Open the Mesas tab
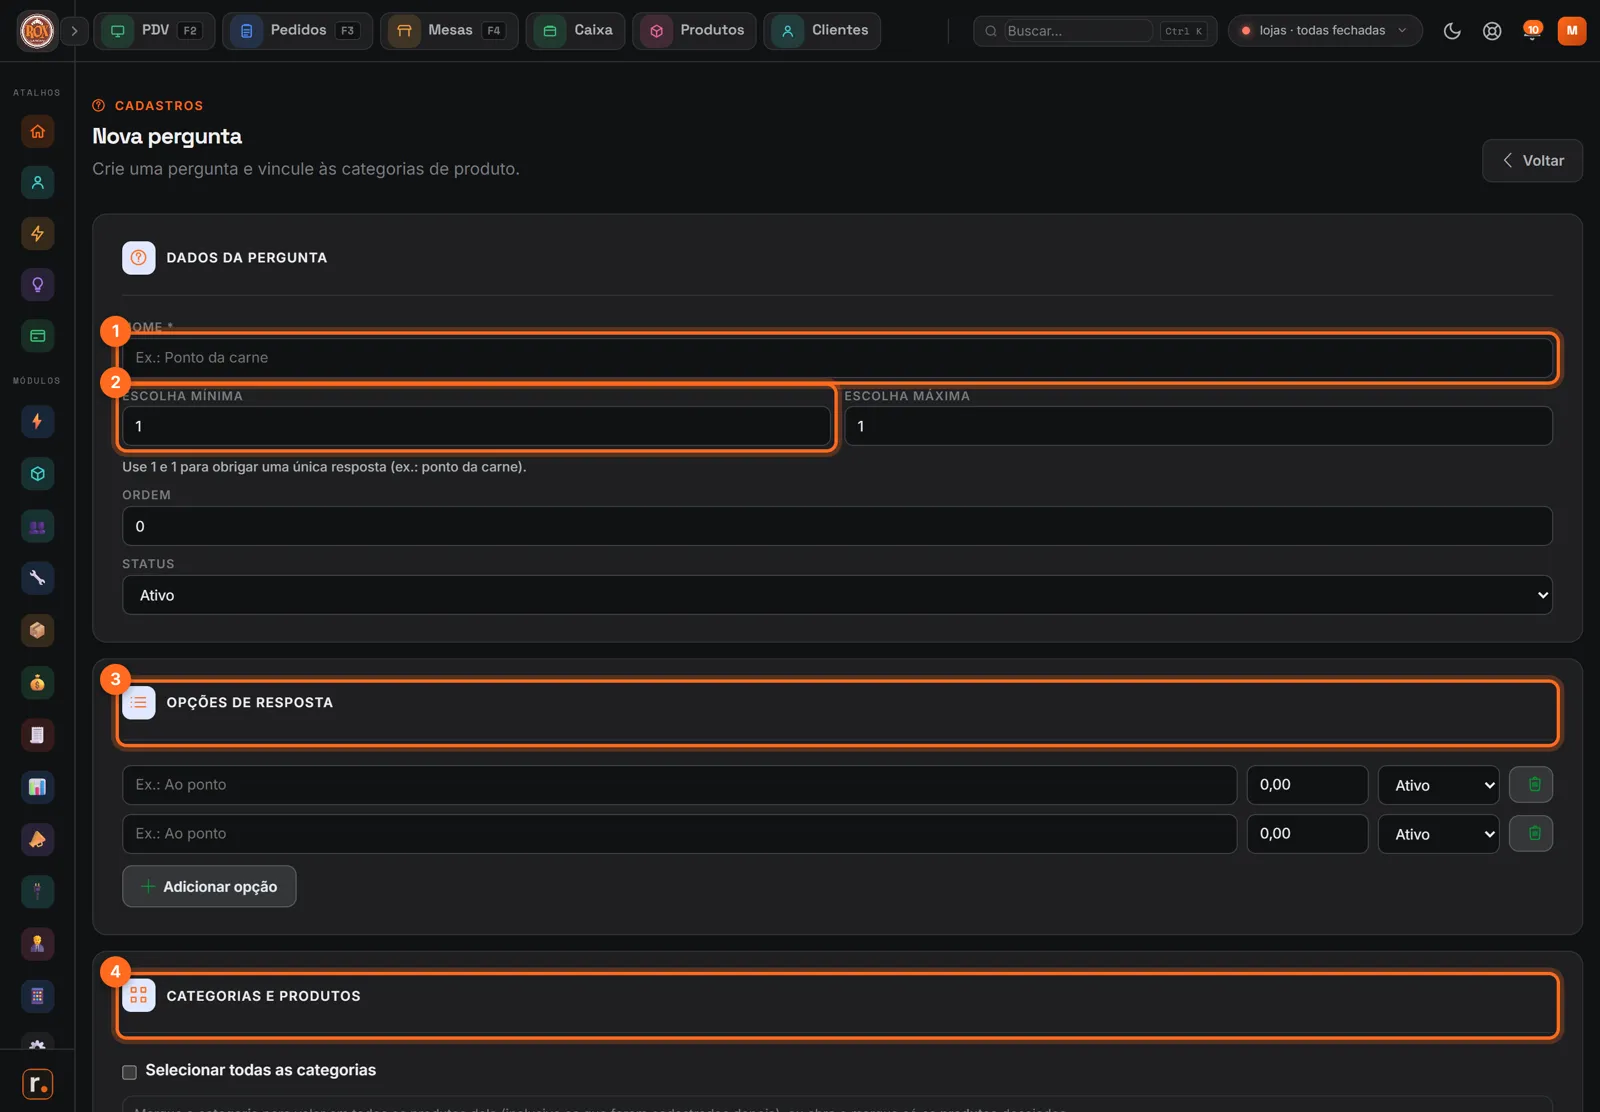The image size is (1600, 1112). (449, 31)
